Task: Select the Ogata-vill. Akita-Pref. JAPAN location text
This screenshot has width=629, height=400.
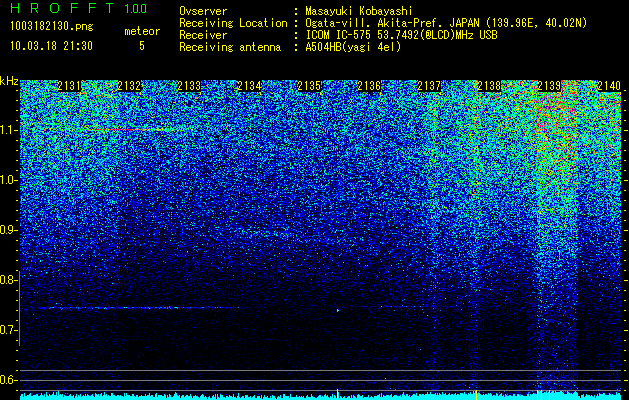Action: 446,23
